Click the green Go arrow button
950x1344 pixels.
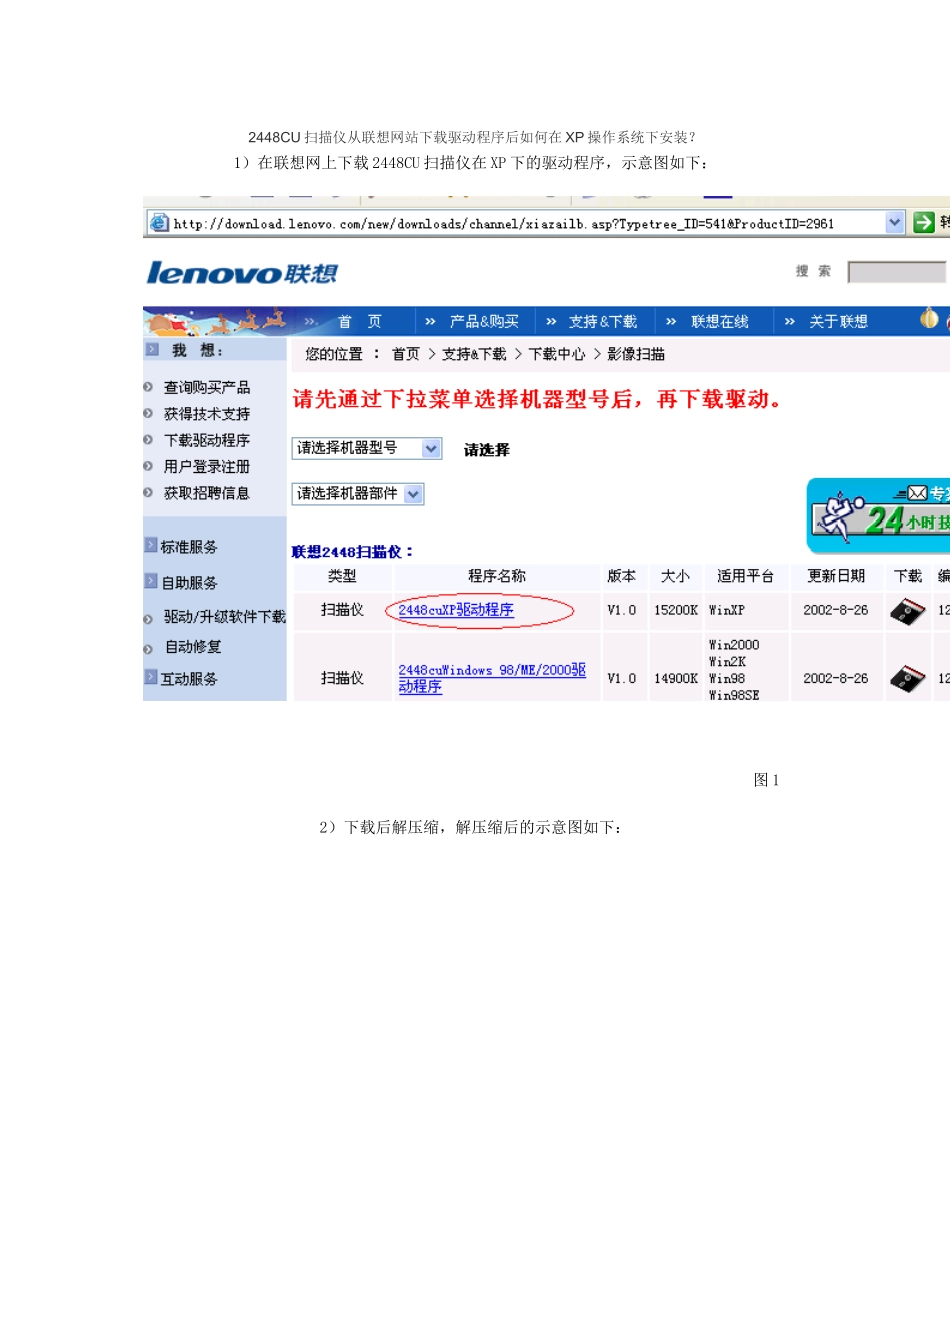(924, 223)
